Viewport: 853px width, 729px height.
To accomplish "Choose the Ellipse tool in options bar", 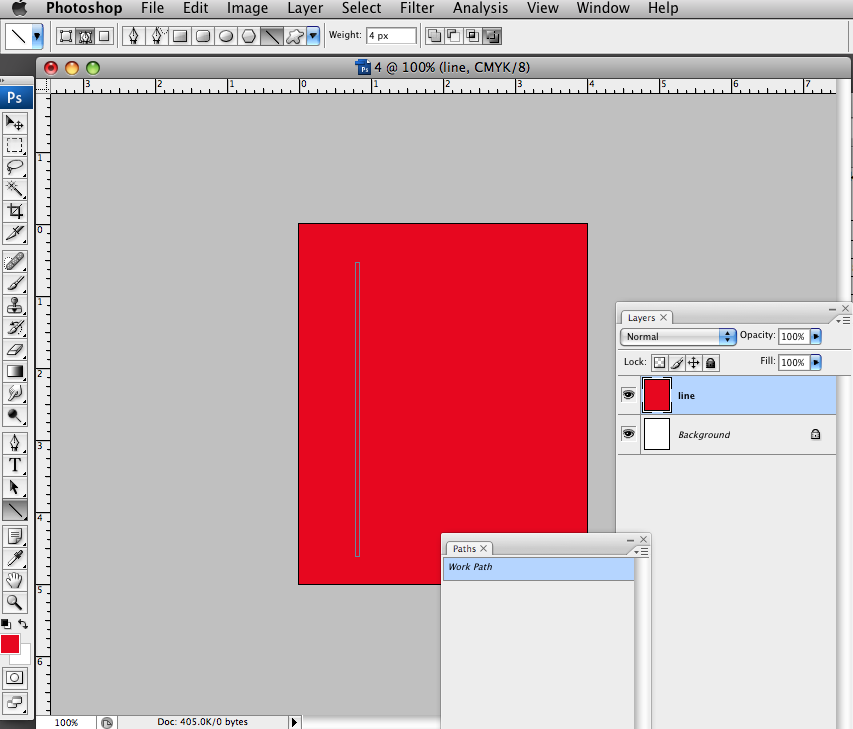I will coord(224,35).
